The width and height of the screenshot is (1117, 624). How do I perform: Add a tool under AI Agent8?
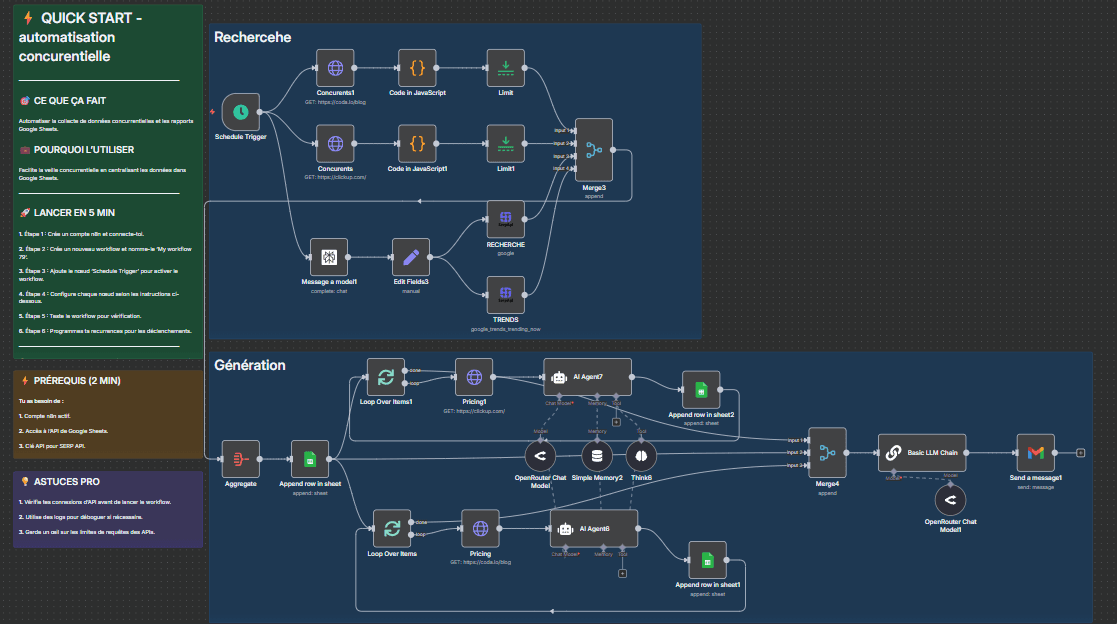[x=622, y=573]
